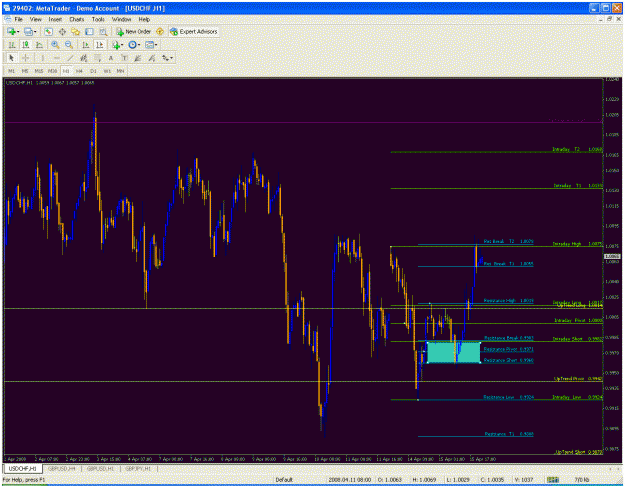Toggle Chart Shift icon
This screenshot has width=625, height=486.
(x=99, y=45)
